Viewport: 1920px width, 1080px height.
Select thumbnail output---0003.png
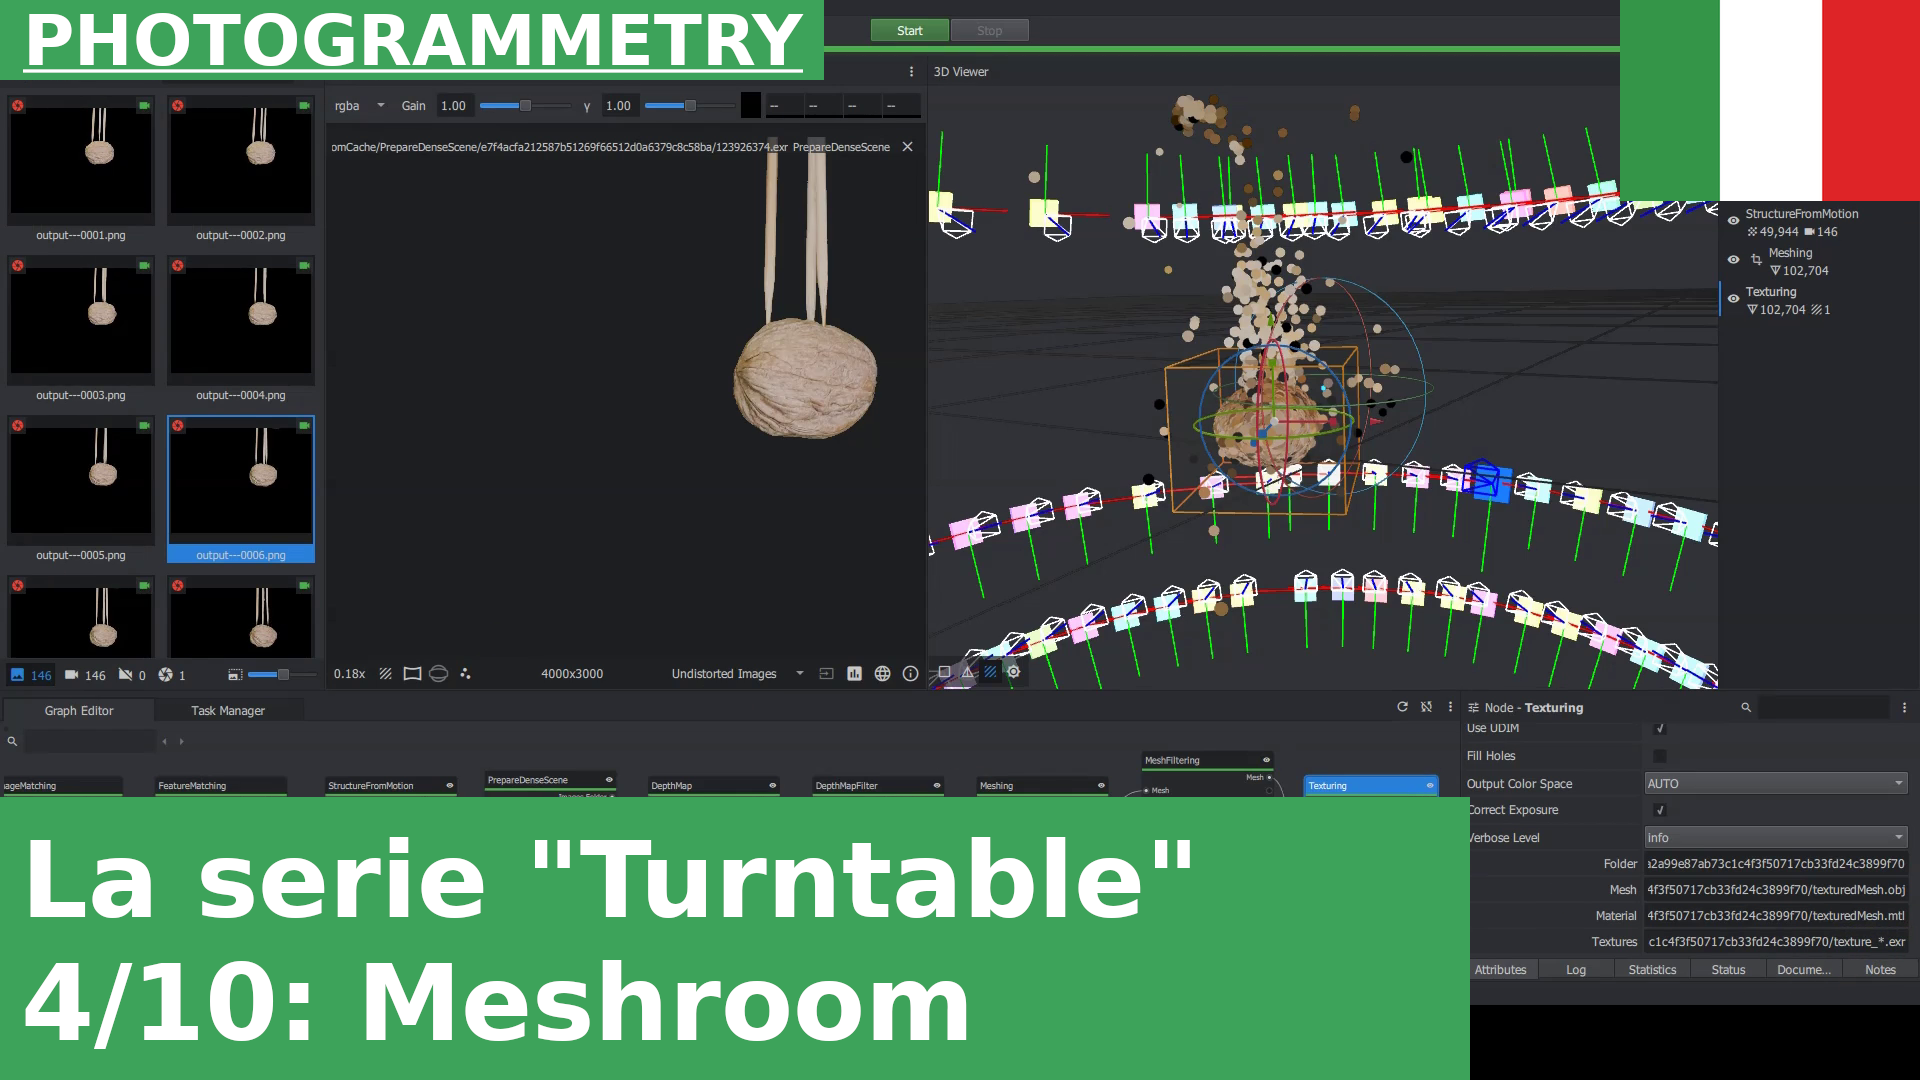point(81,329)
